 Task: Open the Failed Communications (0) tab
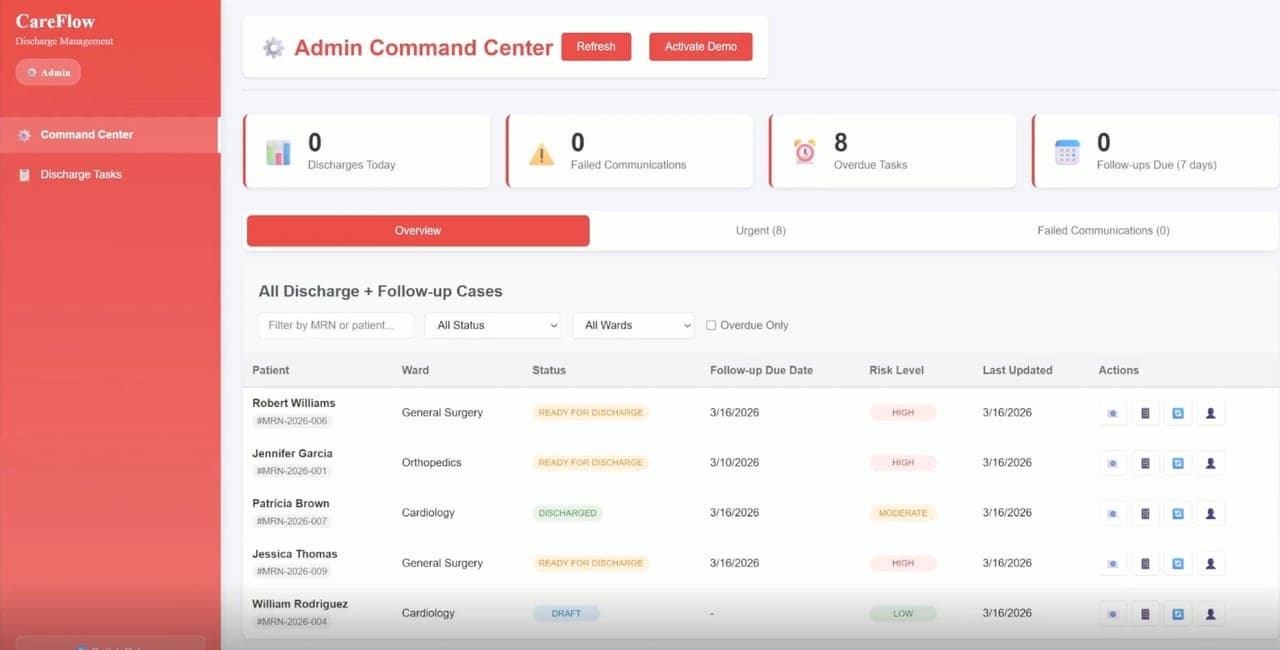(1103, 230)
